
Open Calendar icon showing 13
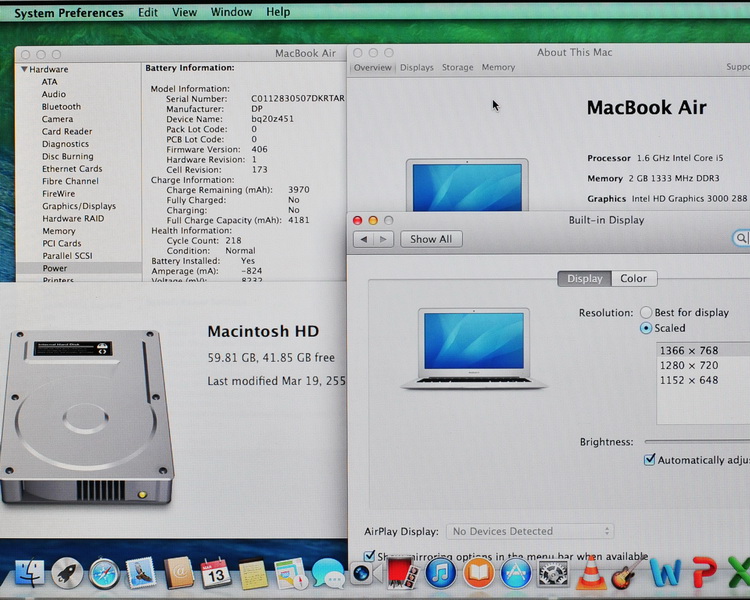[216, 572]
